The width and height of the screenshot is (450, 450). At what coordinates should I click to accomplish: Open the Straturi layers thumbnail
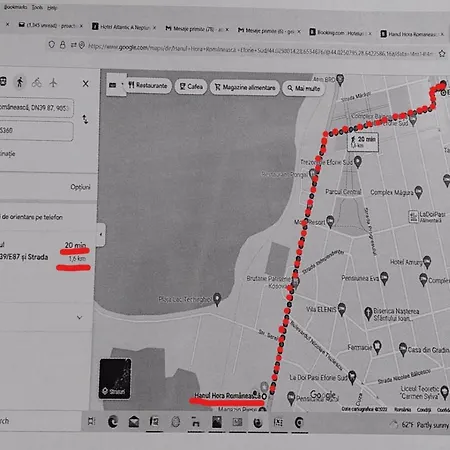pos(115,379)
